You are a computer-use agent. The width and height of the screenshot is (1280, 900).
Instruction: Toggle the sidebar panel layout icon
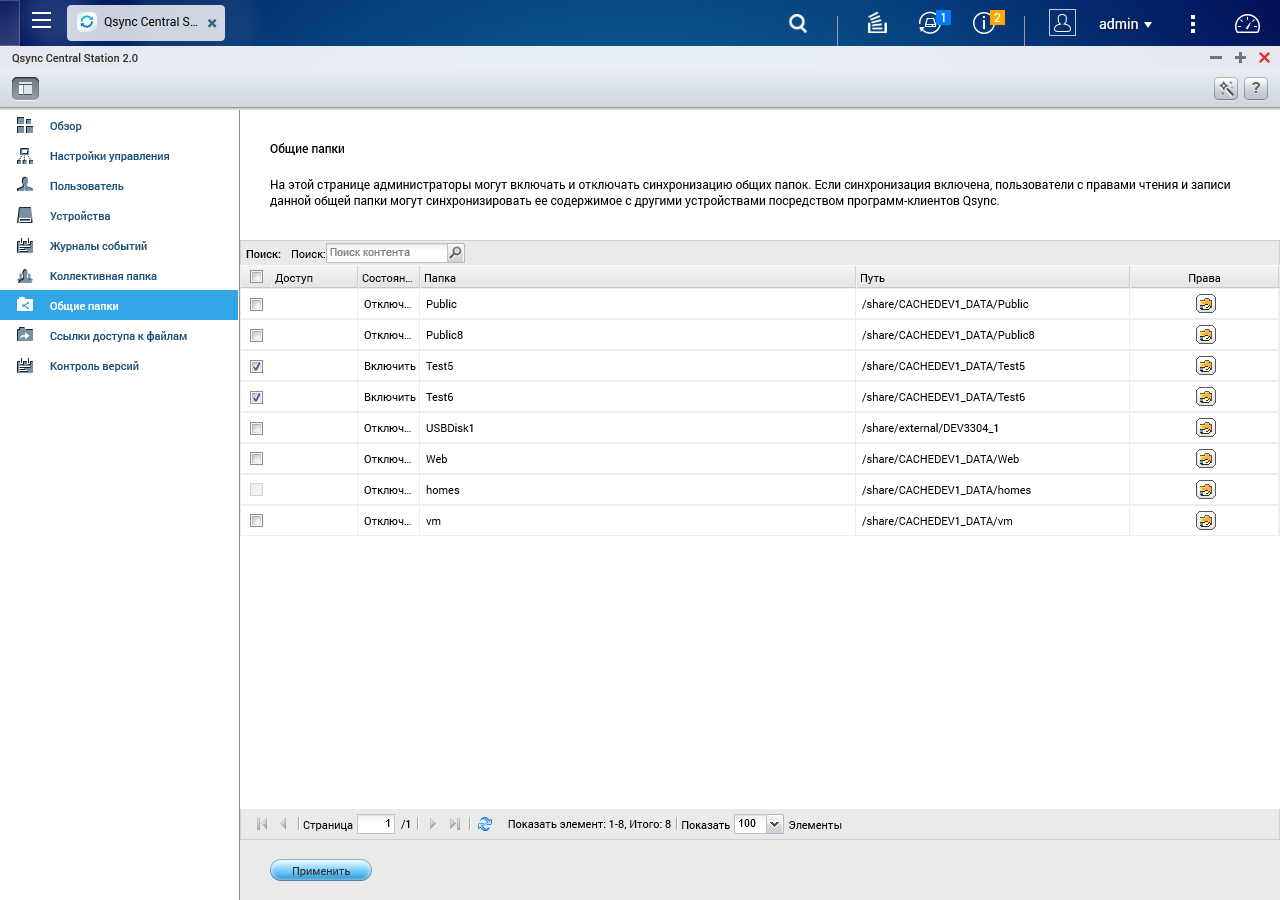tap(25, 88)
